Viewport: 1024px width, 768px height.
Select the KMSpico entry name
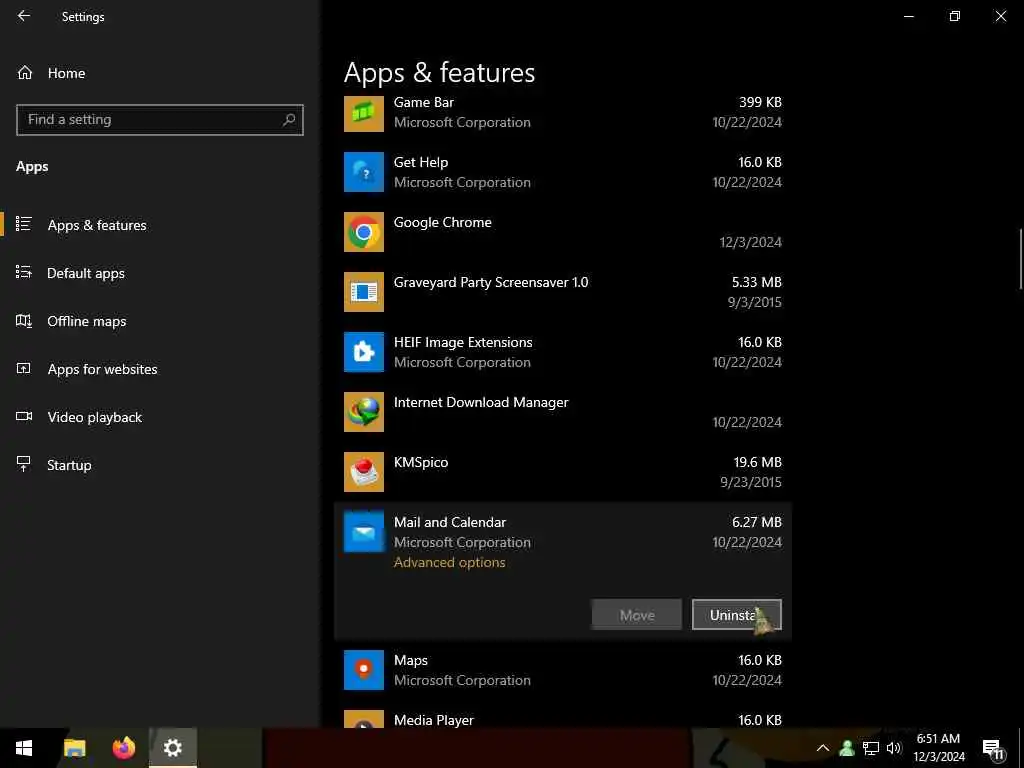[x=421, y=462]
